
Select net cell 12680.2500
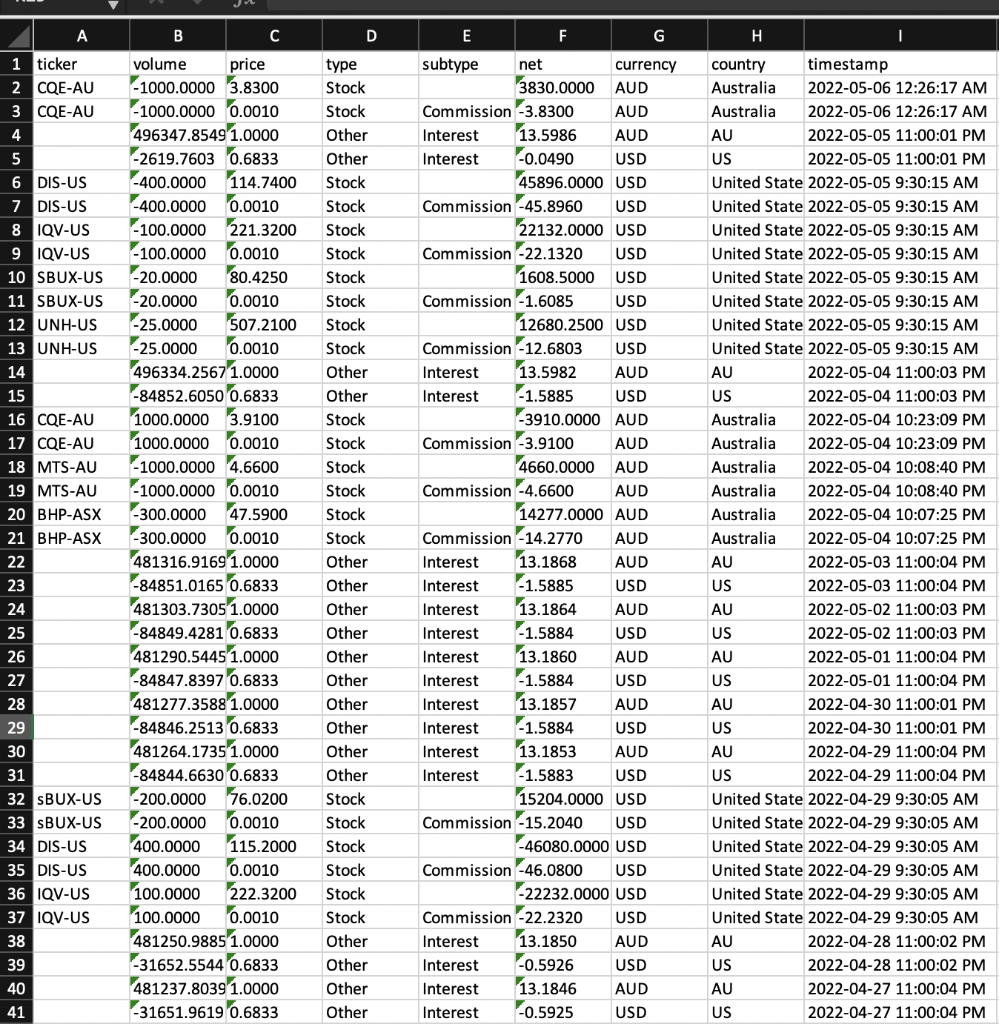(x=563, y=325)
